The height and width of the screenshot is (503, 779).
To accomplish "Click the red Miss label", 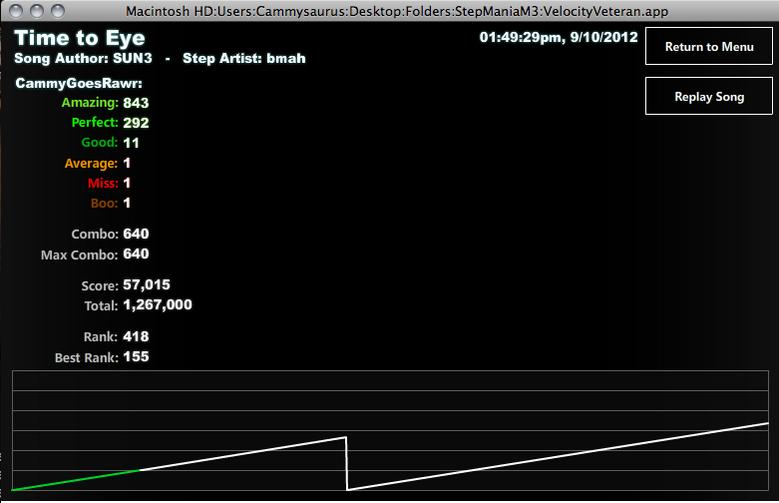I will point(103,183).
